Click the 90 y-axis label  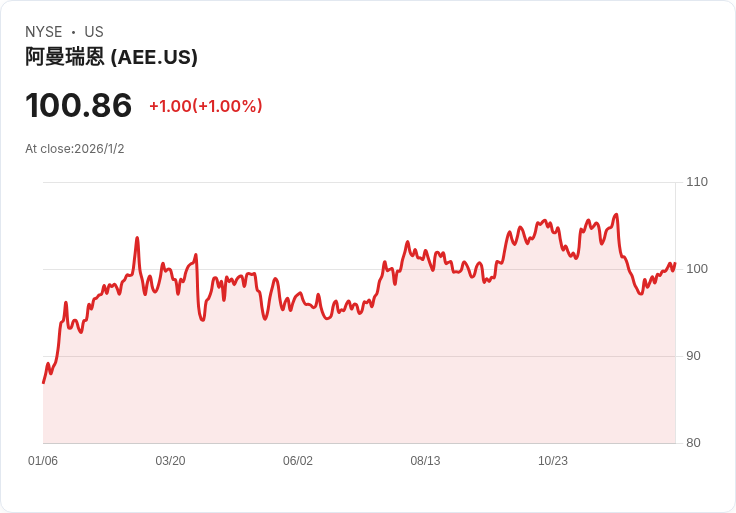click(693, 356)
